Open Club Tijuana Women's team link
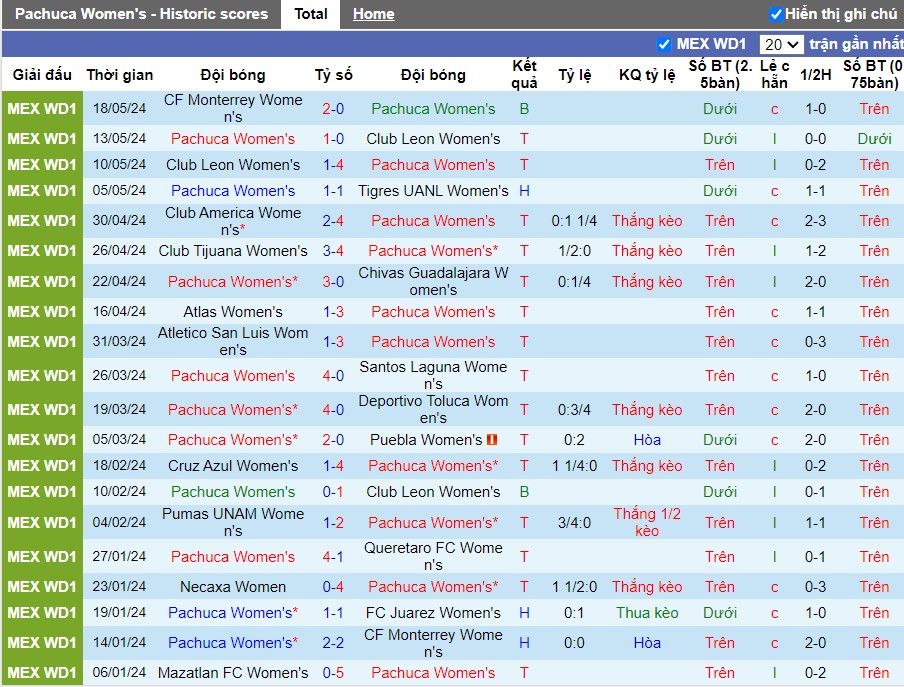The image size is (904, 687). pos(233,251)
